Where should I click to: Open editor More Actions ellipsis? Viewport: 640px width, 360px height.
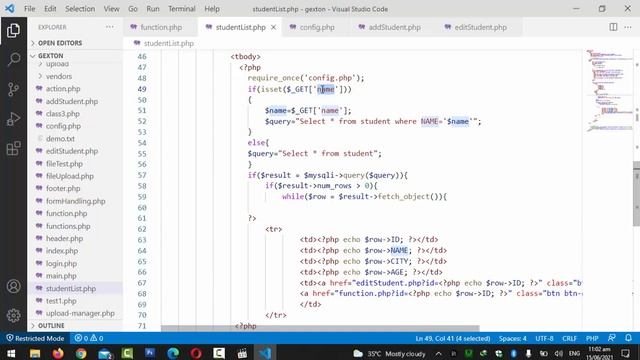pos(628,27)
